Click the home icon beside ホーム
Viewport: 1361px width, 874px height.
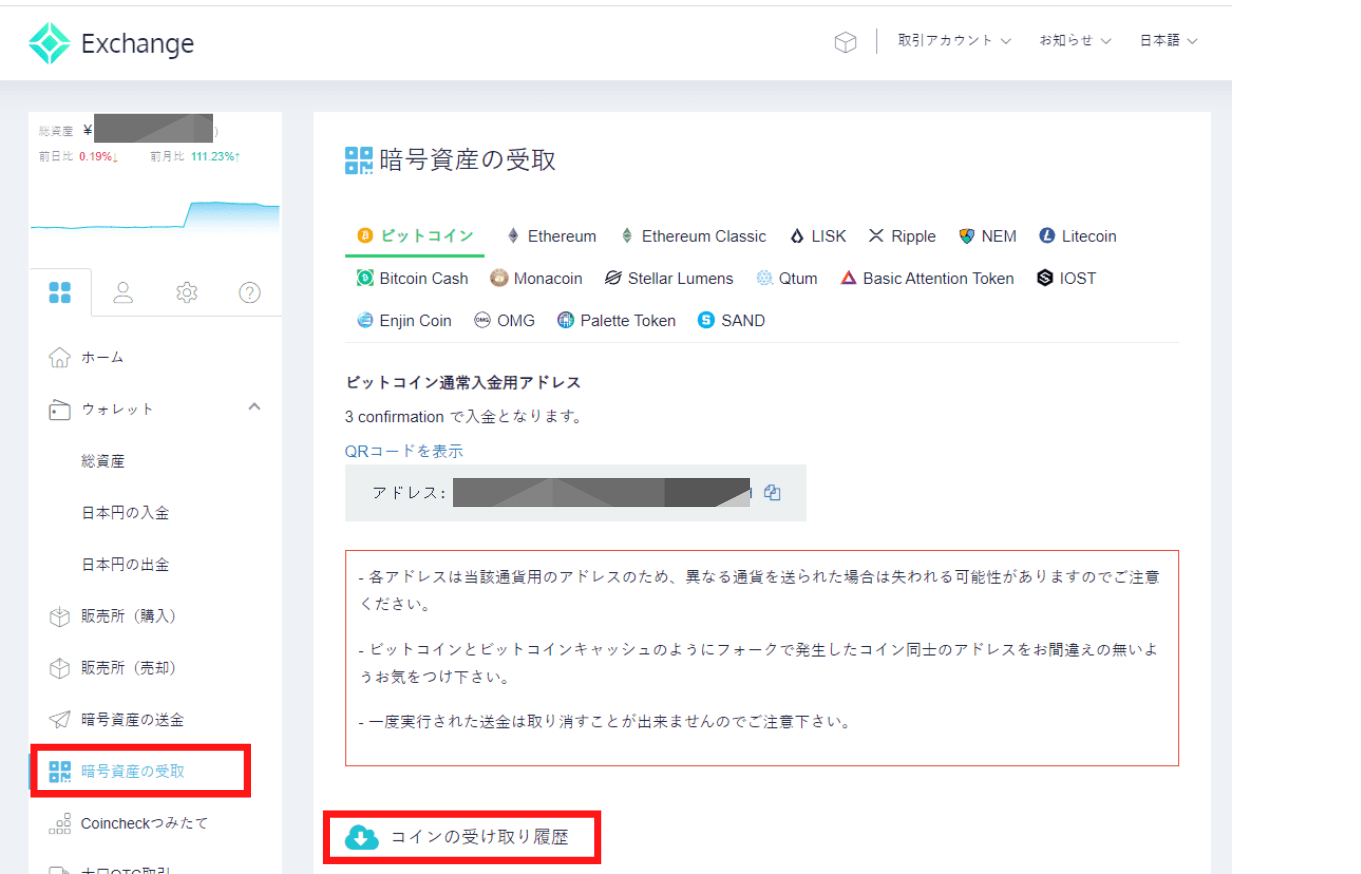pyautogui.click(x=60, y=357)
